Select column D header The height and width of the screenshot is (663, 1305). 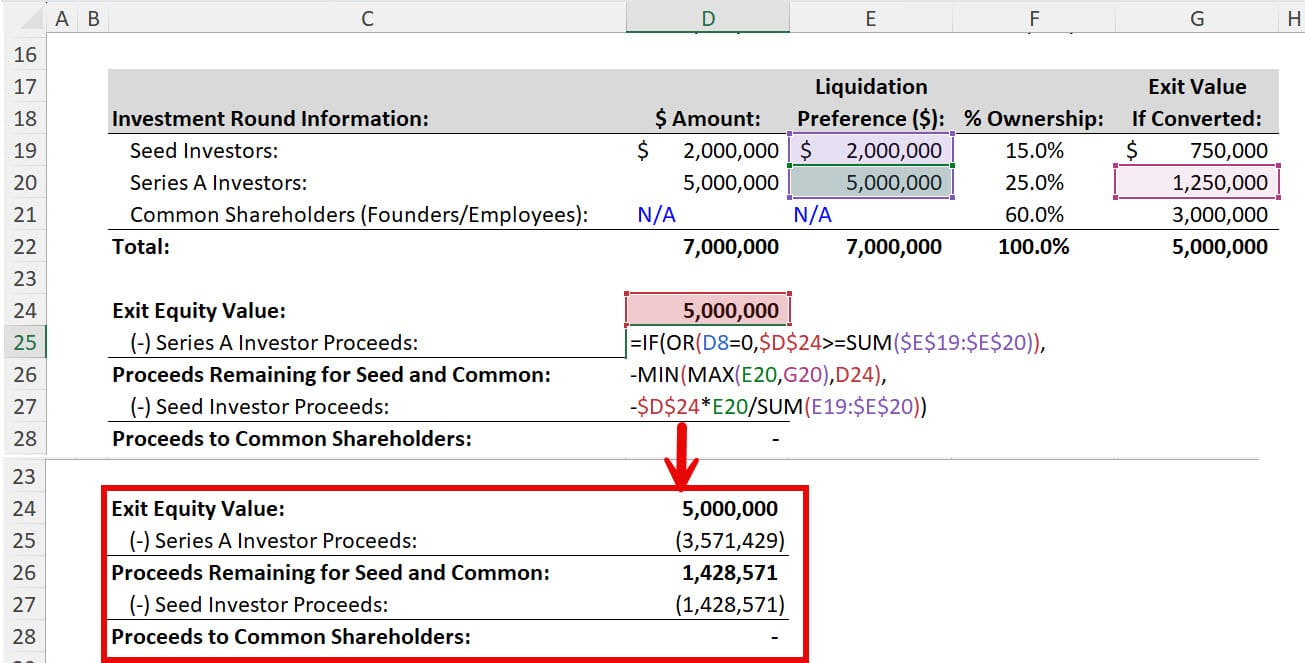[707, 17]
